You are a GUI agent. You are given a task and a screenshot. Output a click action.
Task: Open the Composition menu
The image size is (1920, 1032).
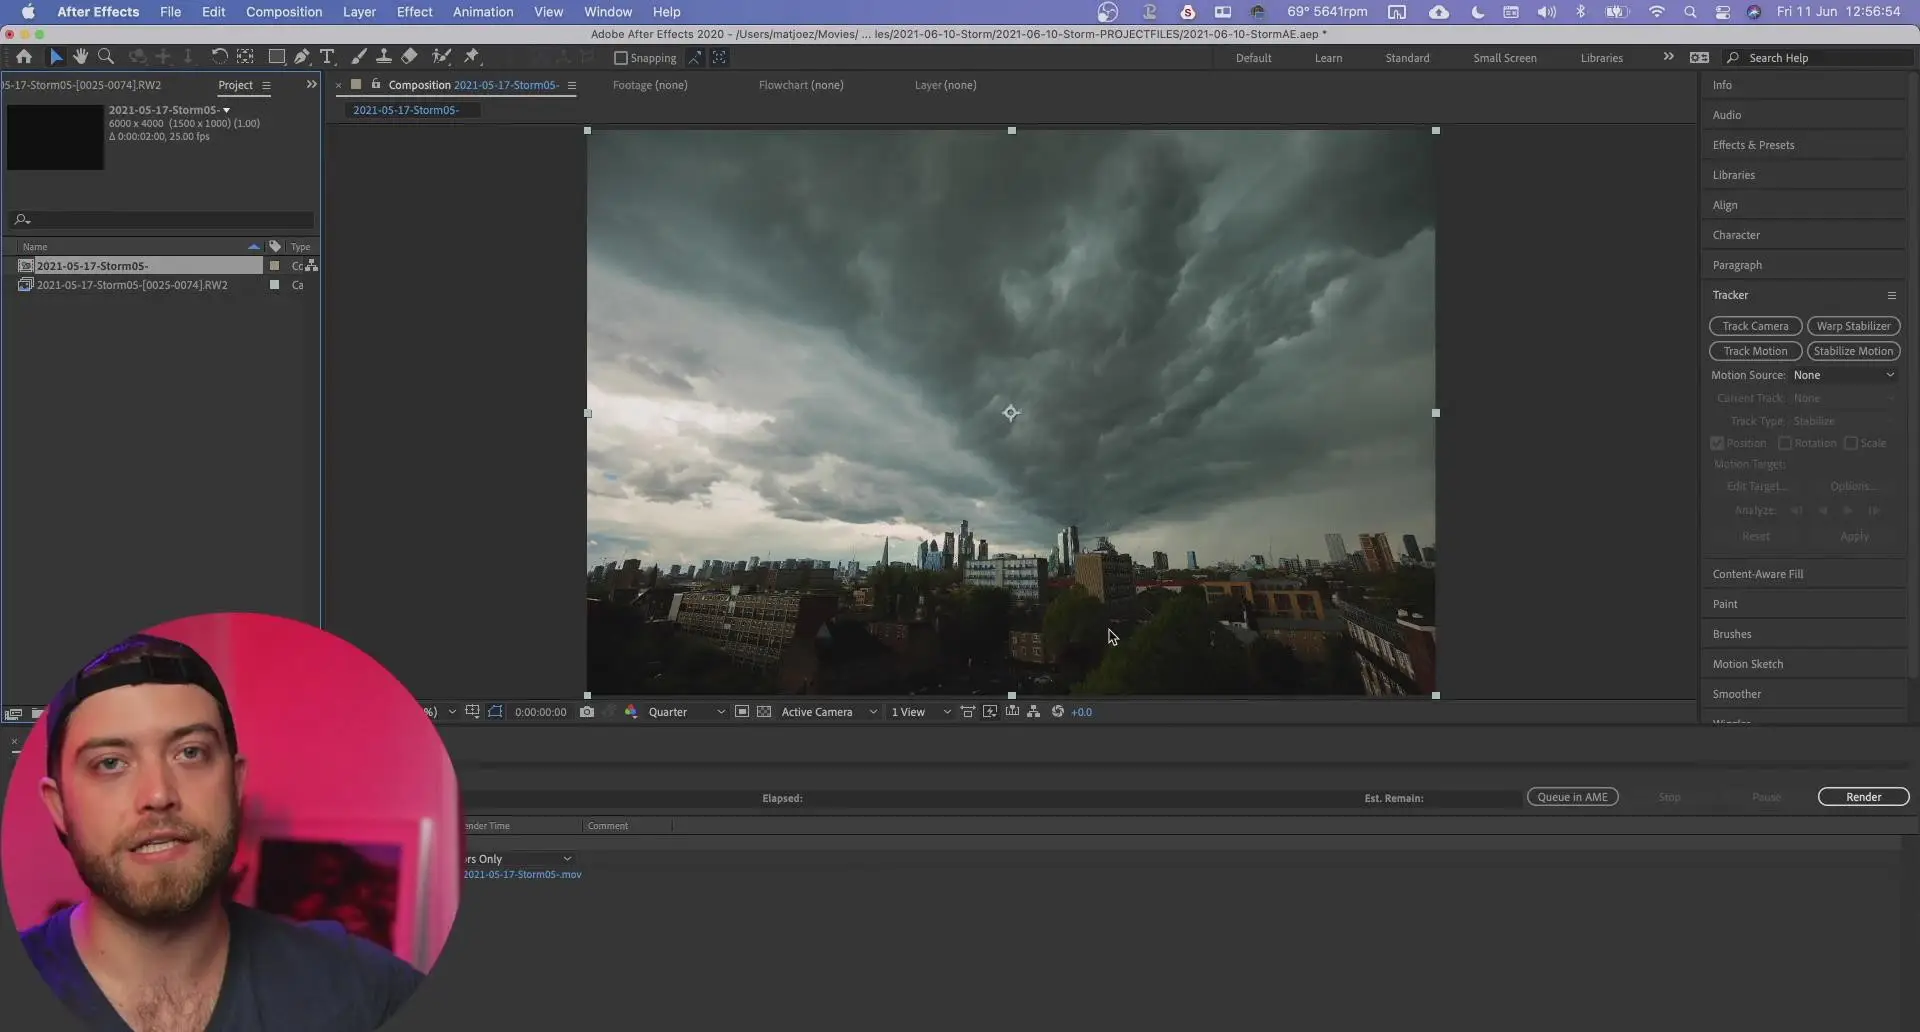coord(284,12)
